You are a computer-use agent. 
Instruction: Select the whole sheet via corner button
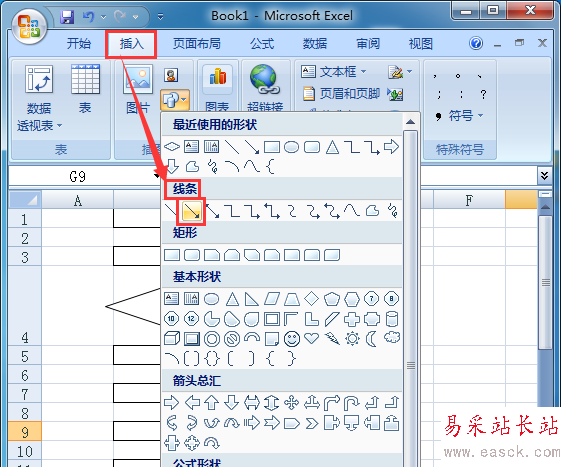pyautogui.click(x=25, y=199)
